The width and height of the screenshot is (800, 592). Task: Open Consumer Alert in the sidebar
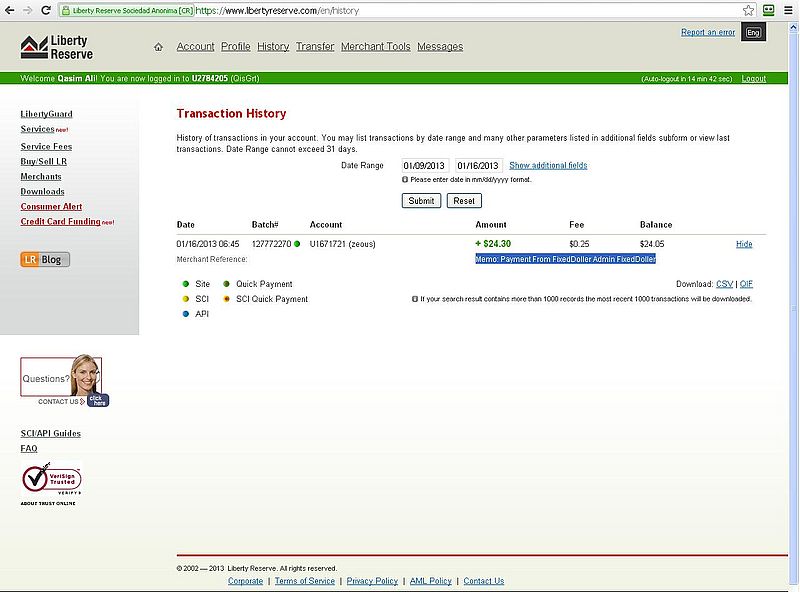pos(51,206)
